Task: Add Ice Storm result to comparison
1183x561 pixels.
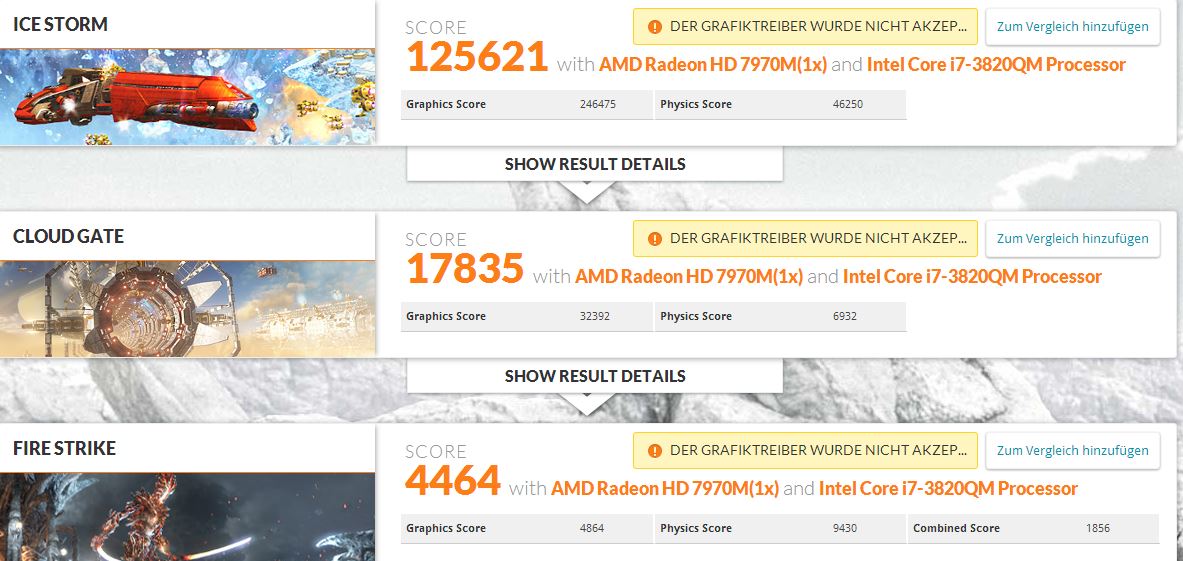Action: point(1072,26)
